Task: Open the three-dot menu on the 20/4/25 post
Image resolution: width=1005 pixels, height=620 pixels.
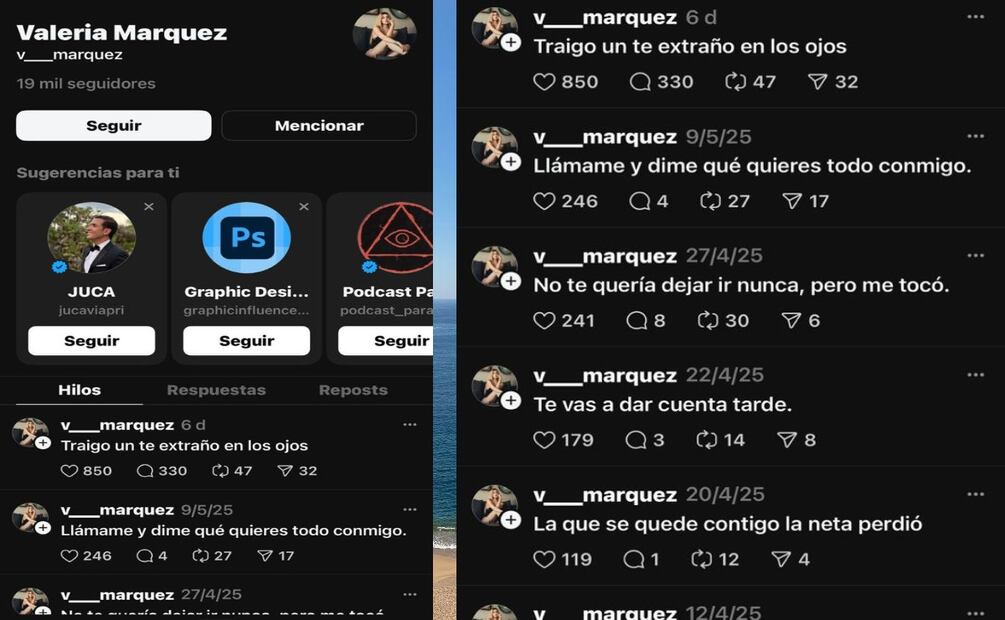Action: [x=976, y=494]
